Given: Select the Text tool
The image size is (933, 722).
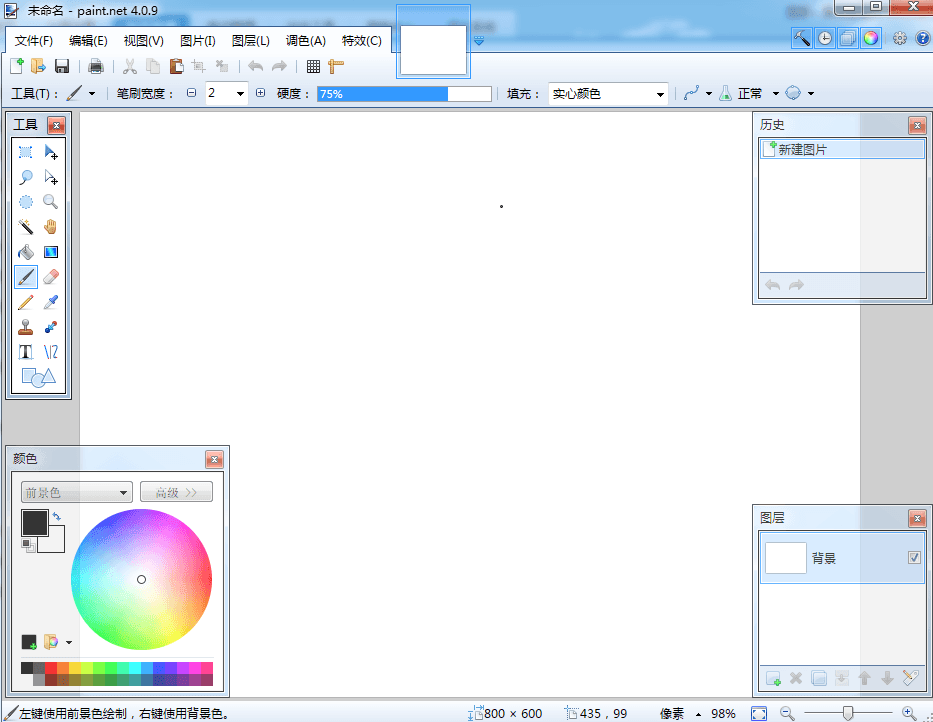Looking at the screenshot, I should click(26, 352).
